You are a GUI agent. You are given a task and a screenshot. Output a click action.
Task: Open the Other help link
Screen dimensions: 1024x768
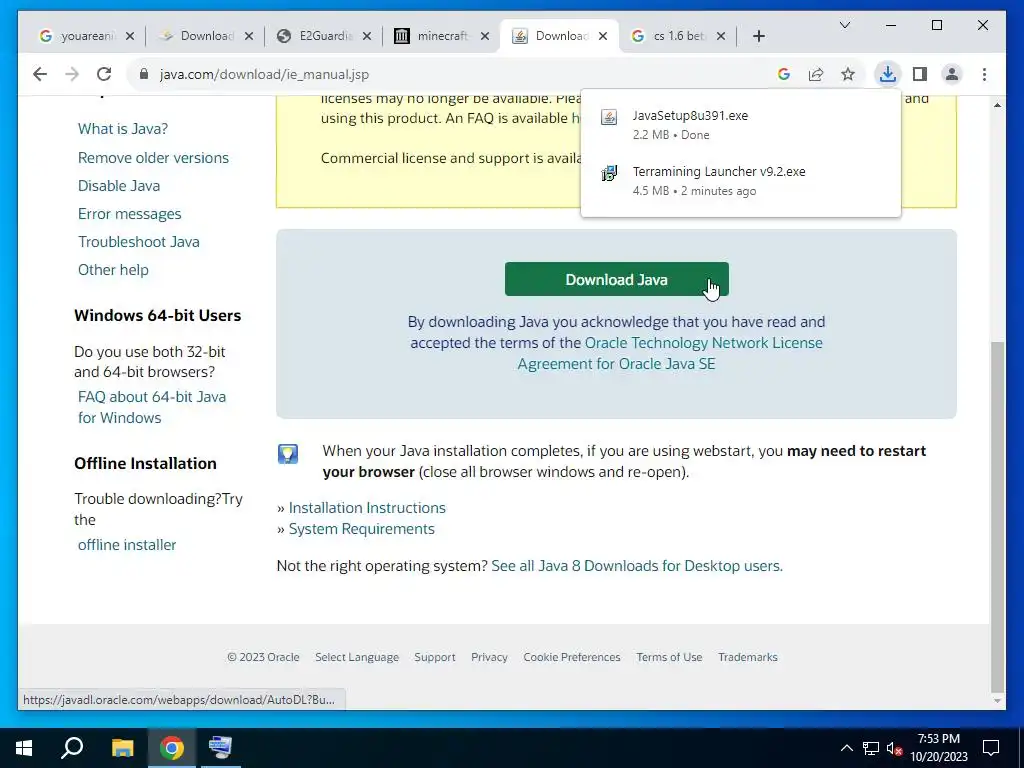(x=113, y=270)
